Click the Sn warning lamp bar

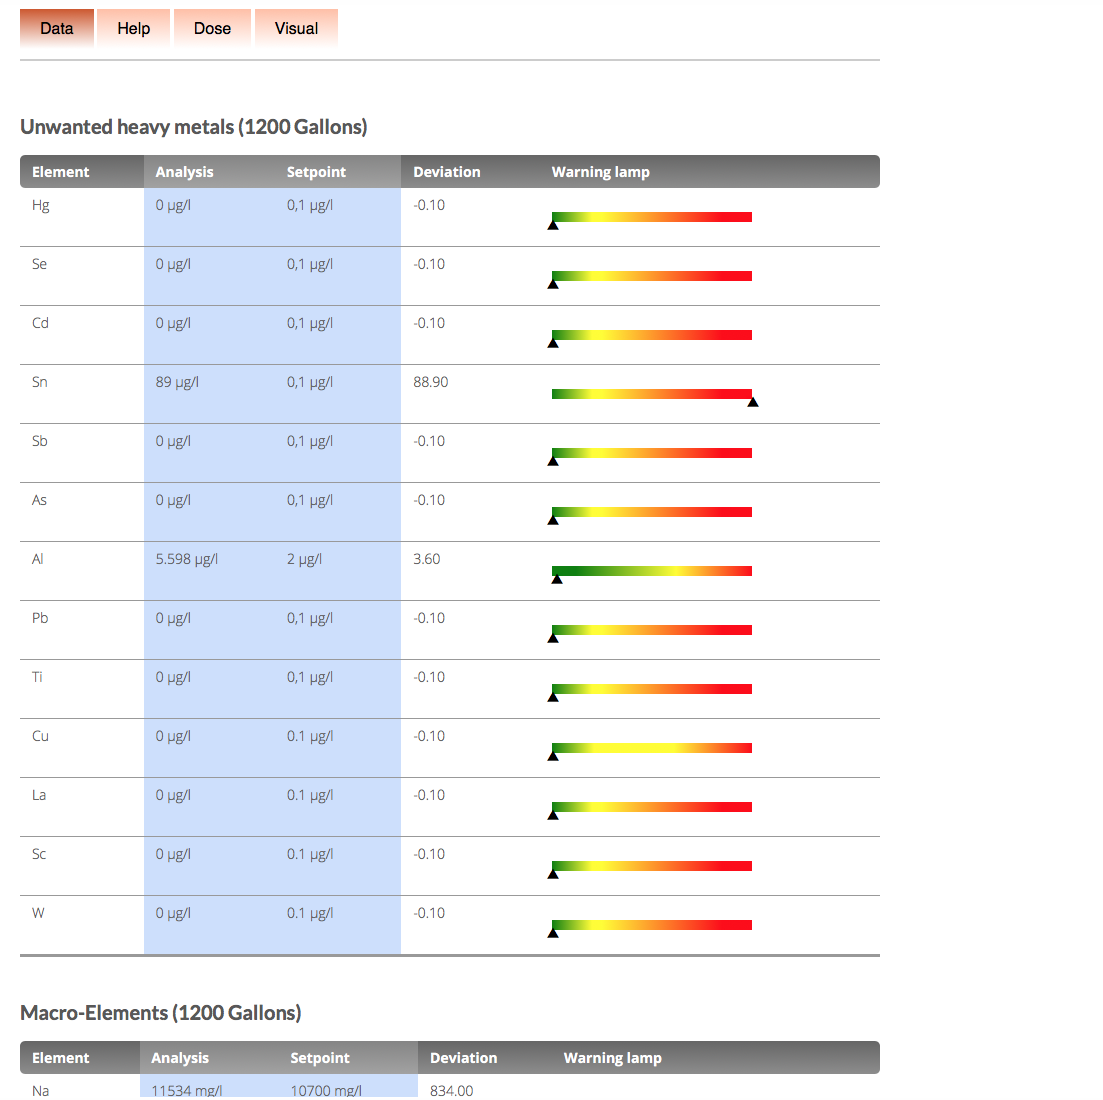[x=651, y=395]
